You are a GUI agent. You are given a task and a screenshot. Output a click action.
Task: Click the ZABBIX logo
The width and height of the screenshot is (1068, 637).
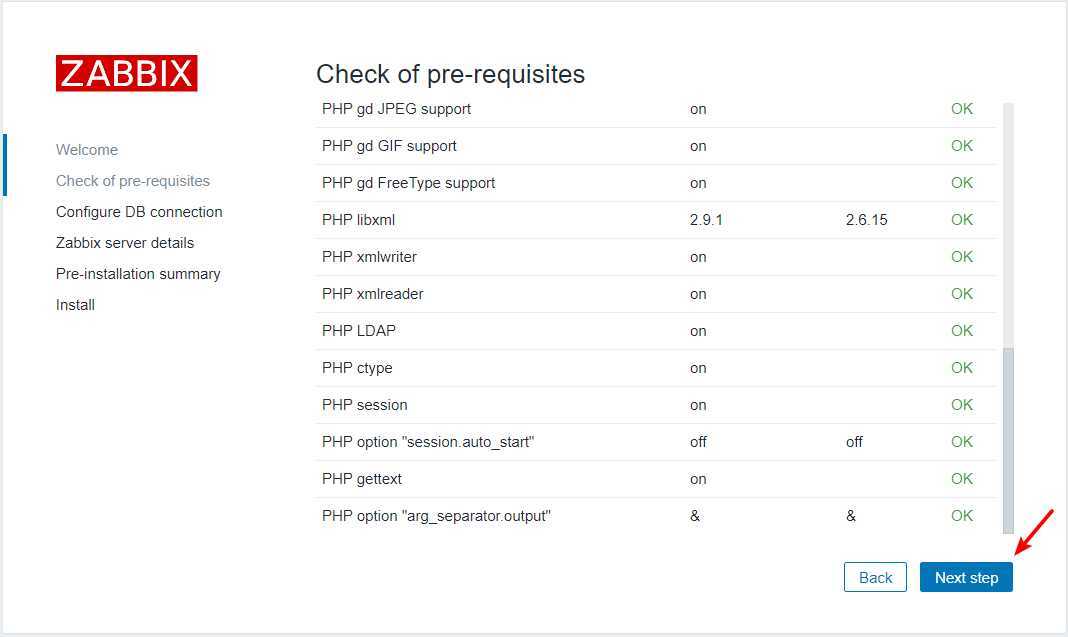pyautogui.click(x=127, y=73)
